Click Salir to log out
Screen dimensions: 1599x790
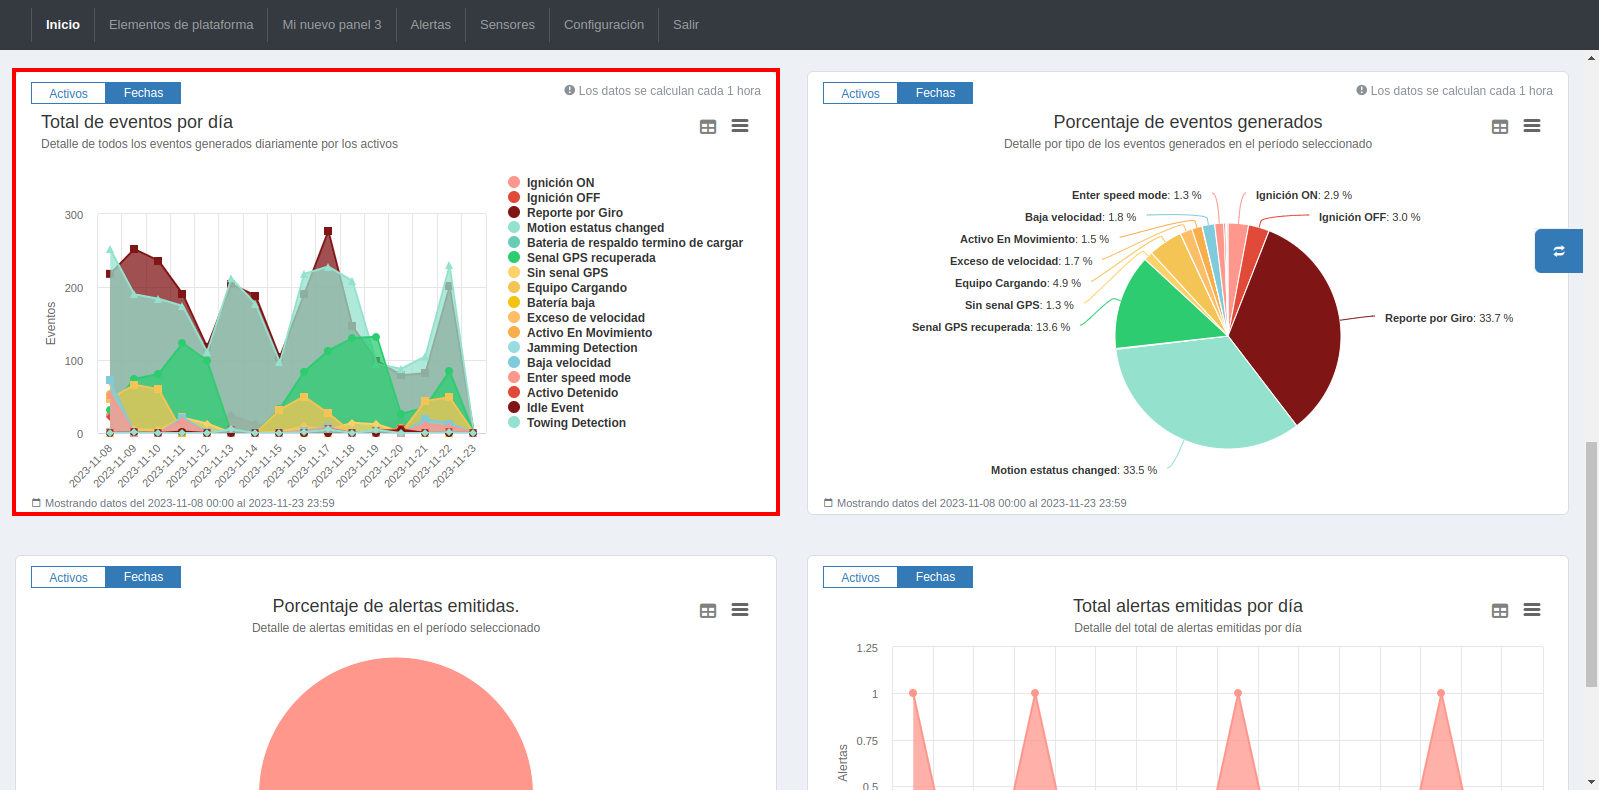click(686, 25)
